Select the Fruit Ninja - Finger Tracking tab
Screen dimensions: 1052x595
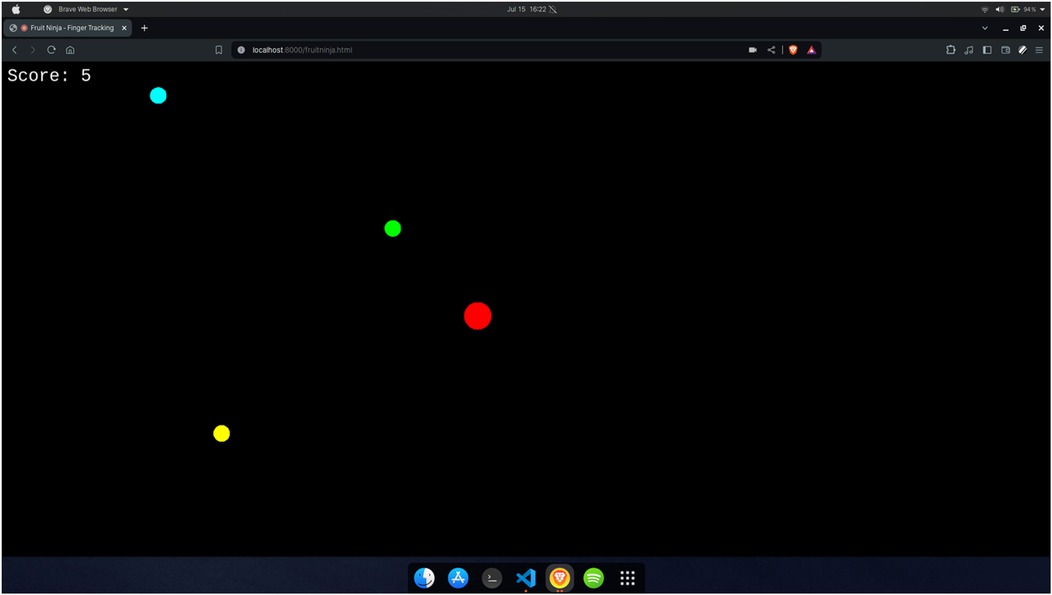tap(70, 28)
